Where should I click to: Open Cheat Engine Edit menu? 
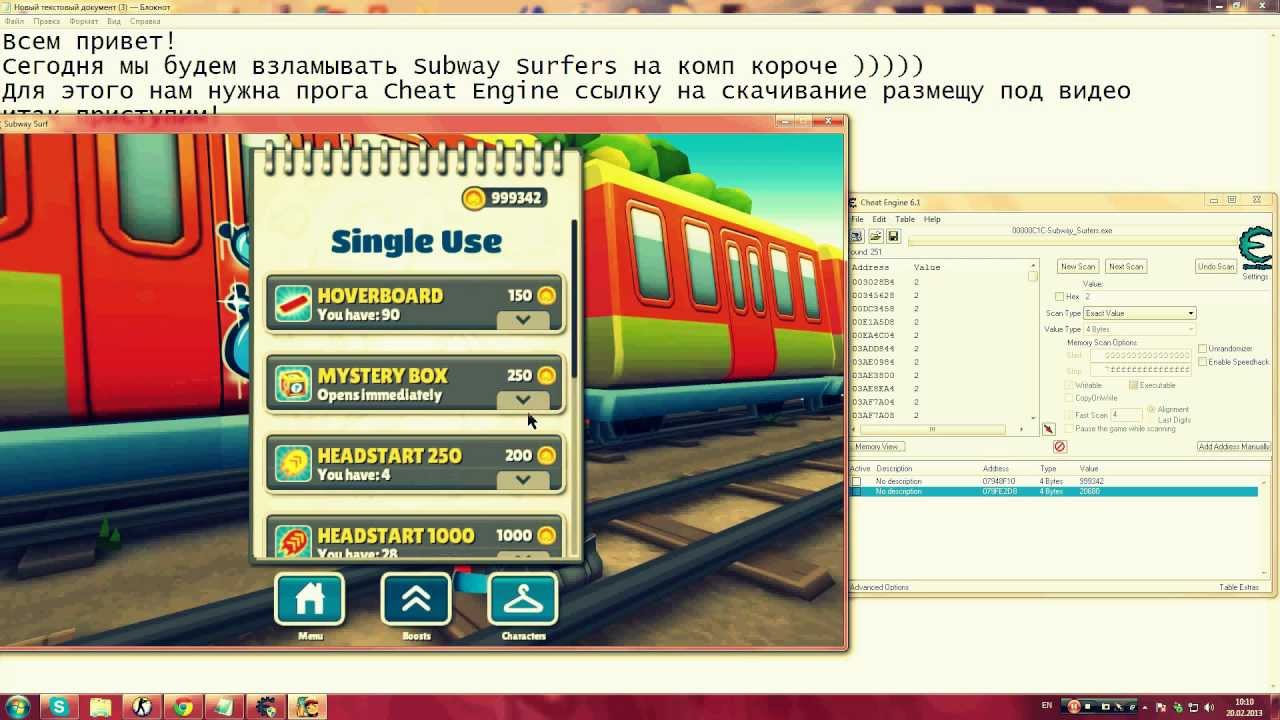tap(879, 219)
